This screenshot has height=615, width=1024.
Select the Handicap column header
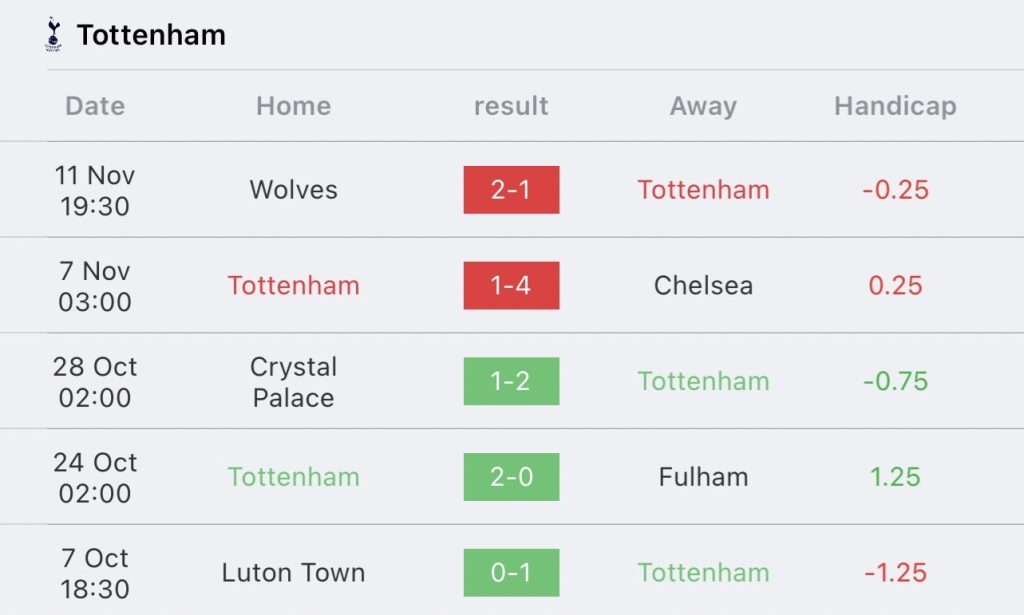pos(895,106)
